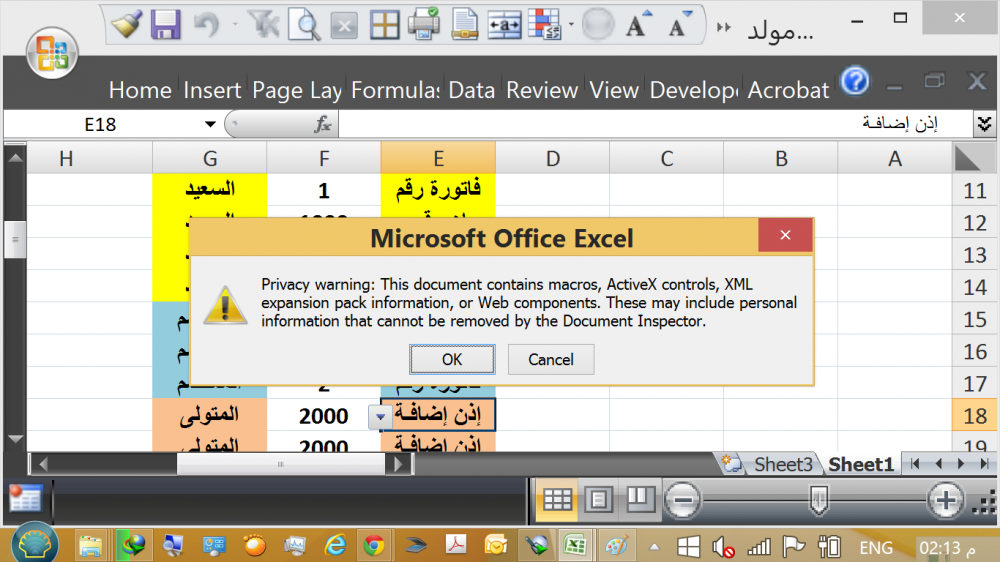
Task: Click the clear filter funnel icon
Action: coord(264,26)
